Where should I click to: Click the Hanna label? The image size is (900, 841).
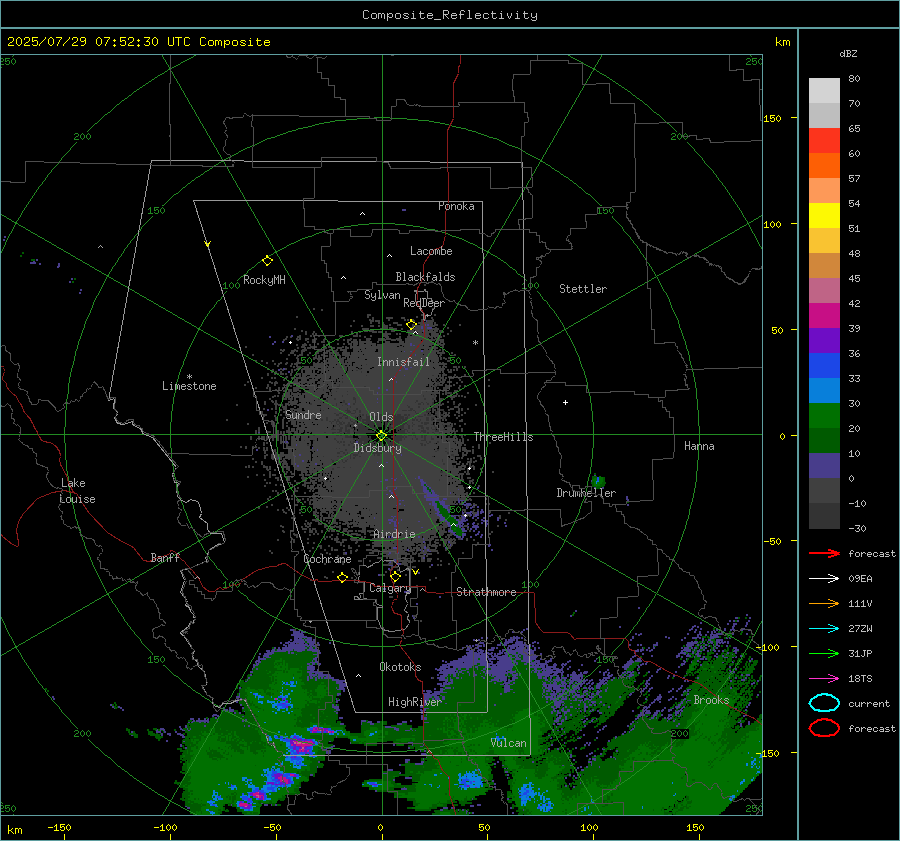(x=699, y=446)
